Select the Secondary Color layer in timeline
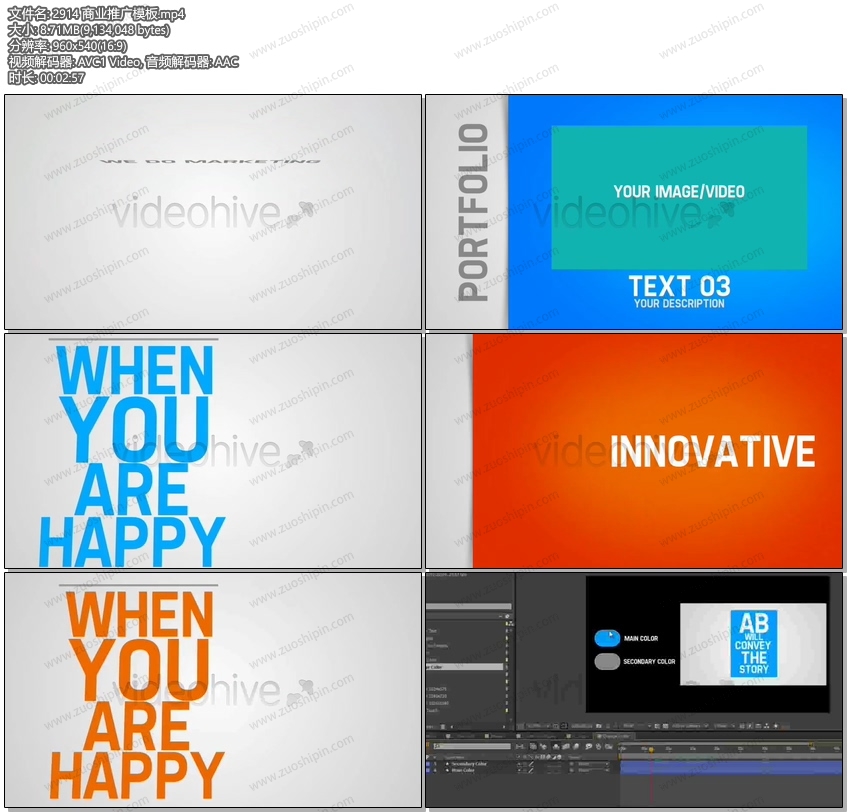The image size is (848, 812). tap(468, 764)
